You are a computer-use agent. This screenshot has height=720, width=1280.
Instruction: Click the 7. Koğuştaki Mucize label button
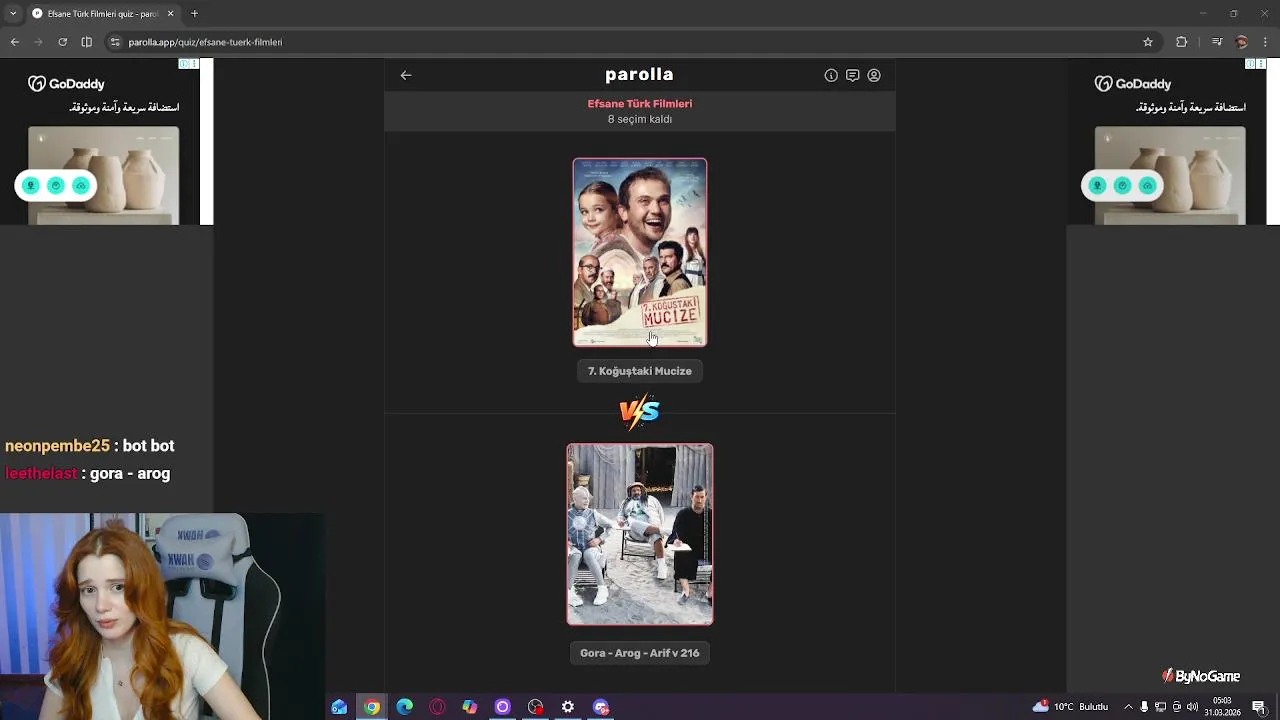[x=640, y=371]
